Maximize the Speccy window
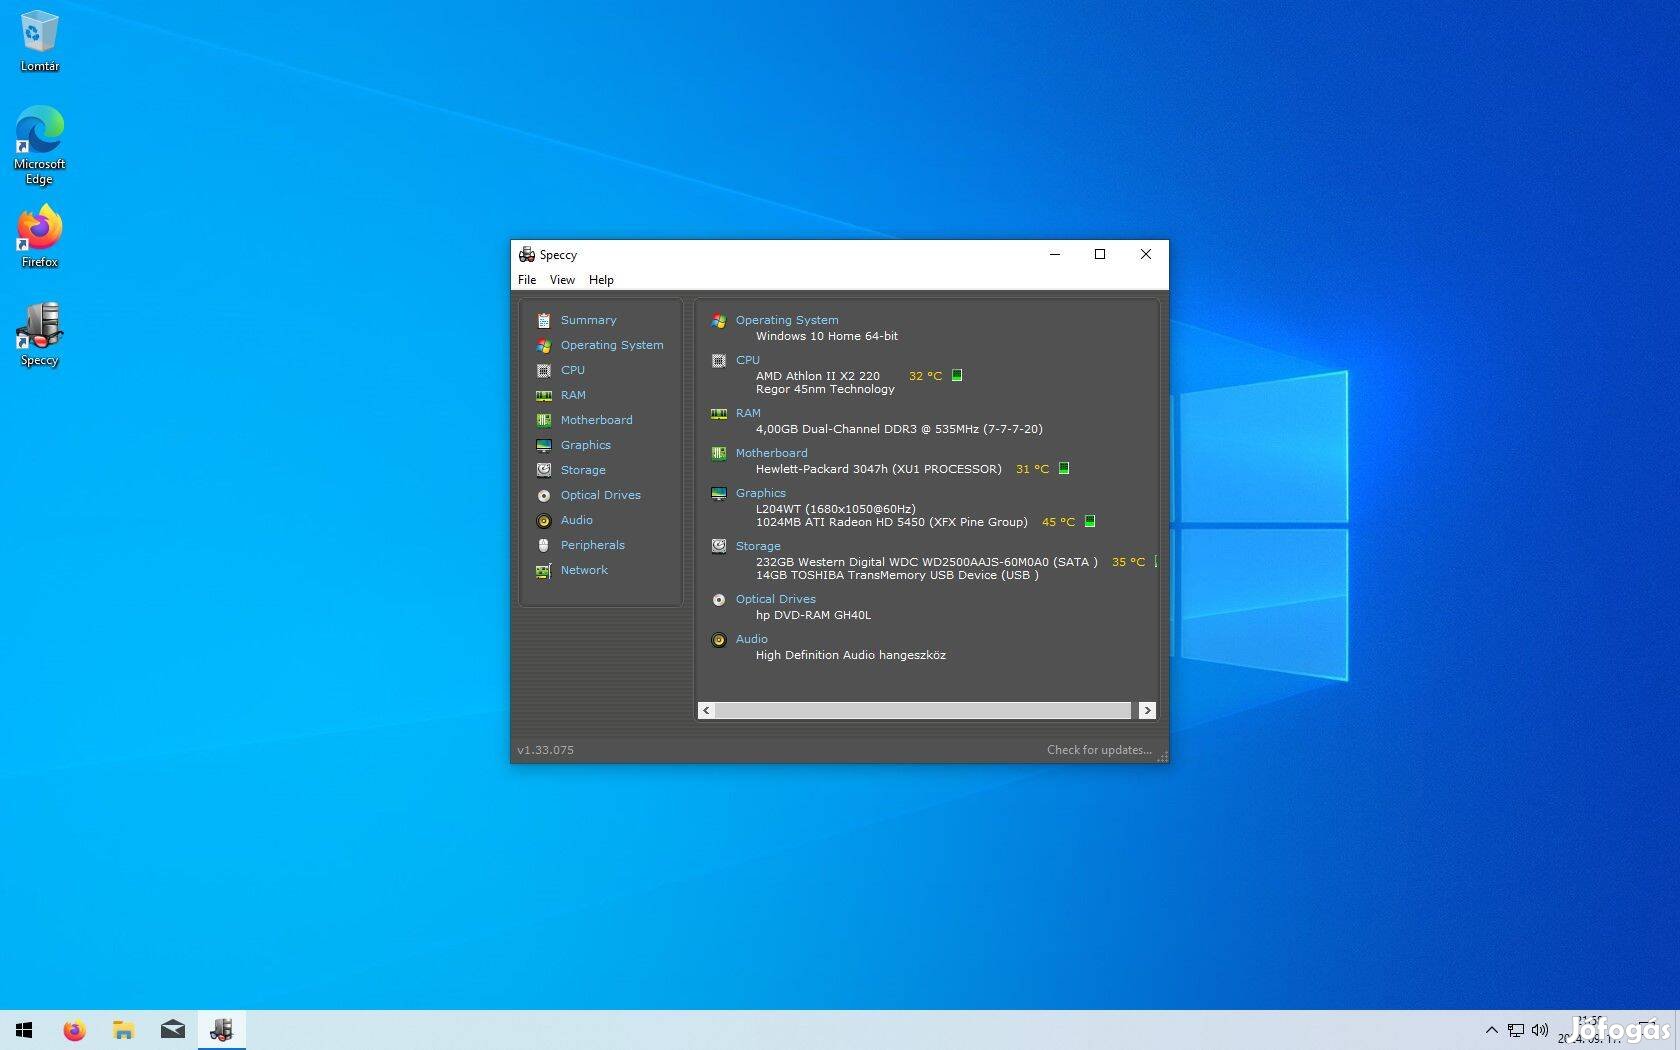1680x1050 pixels. click(x=1100, y=254)
